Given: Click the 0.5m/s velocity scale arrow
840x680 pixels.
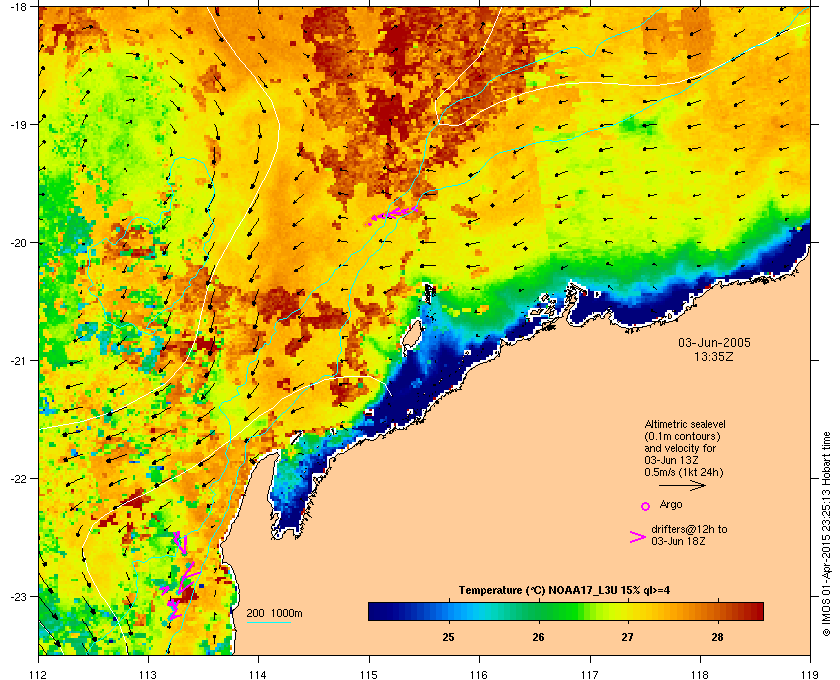Looking at the screenshot, I should point(682,486).
